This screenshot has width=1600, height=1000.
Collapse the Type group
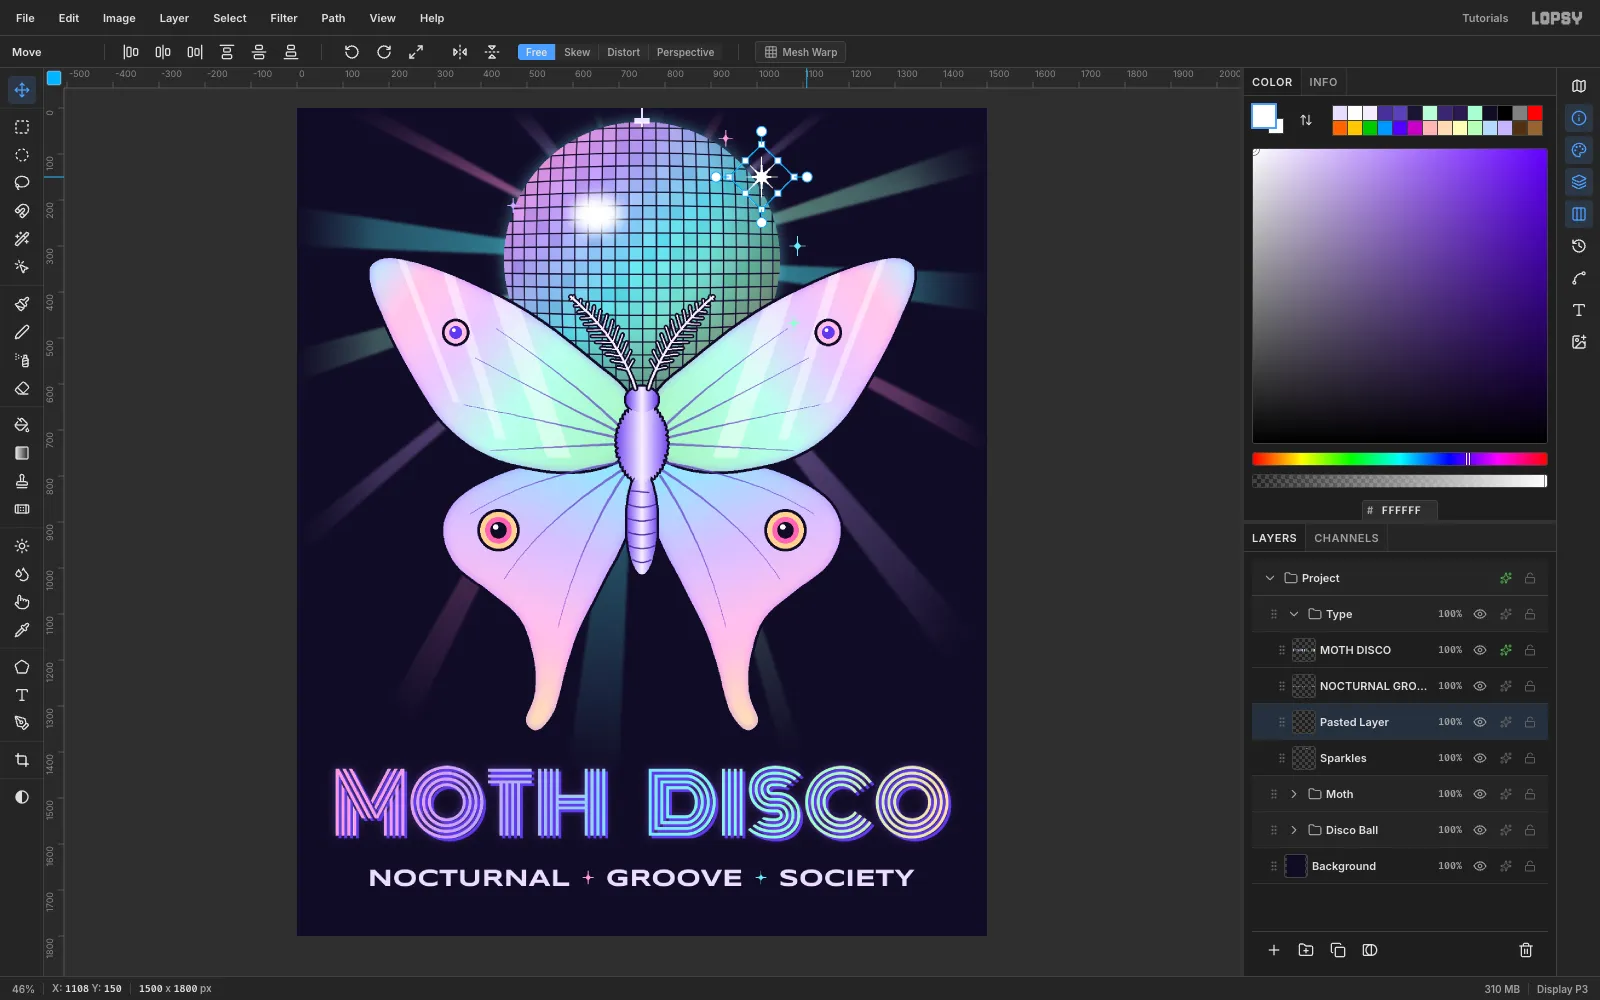[x=1294, y=614]
